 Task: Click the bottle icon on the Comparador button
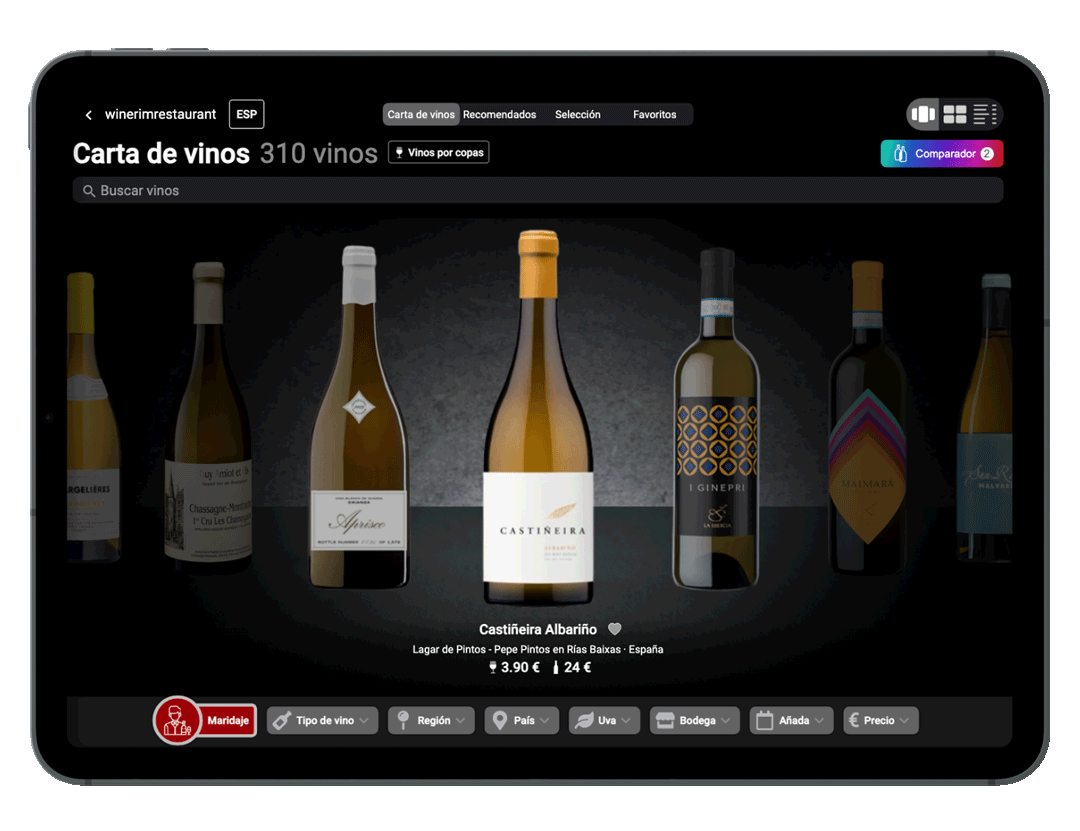901,152
